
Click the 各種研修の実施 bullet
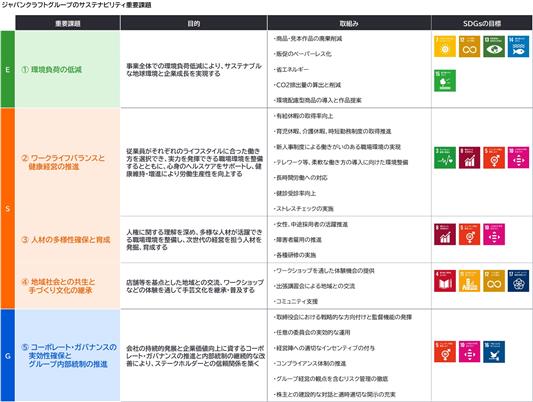[295, 255]
